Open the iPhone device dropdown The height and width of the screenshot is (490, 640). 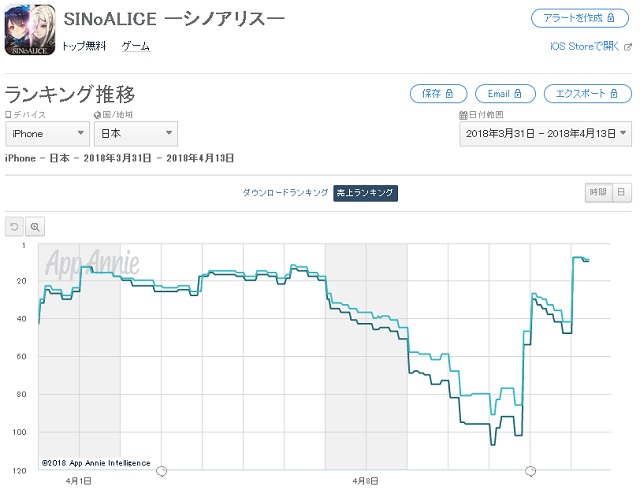pos(47,134)
